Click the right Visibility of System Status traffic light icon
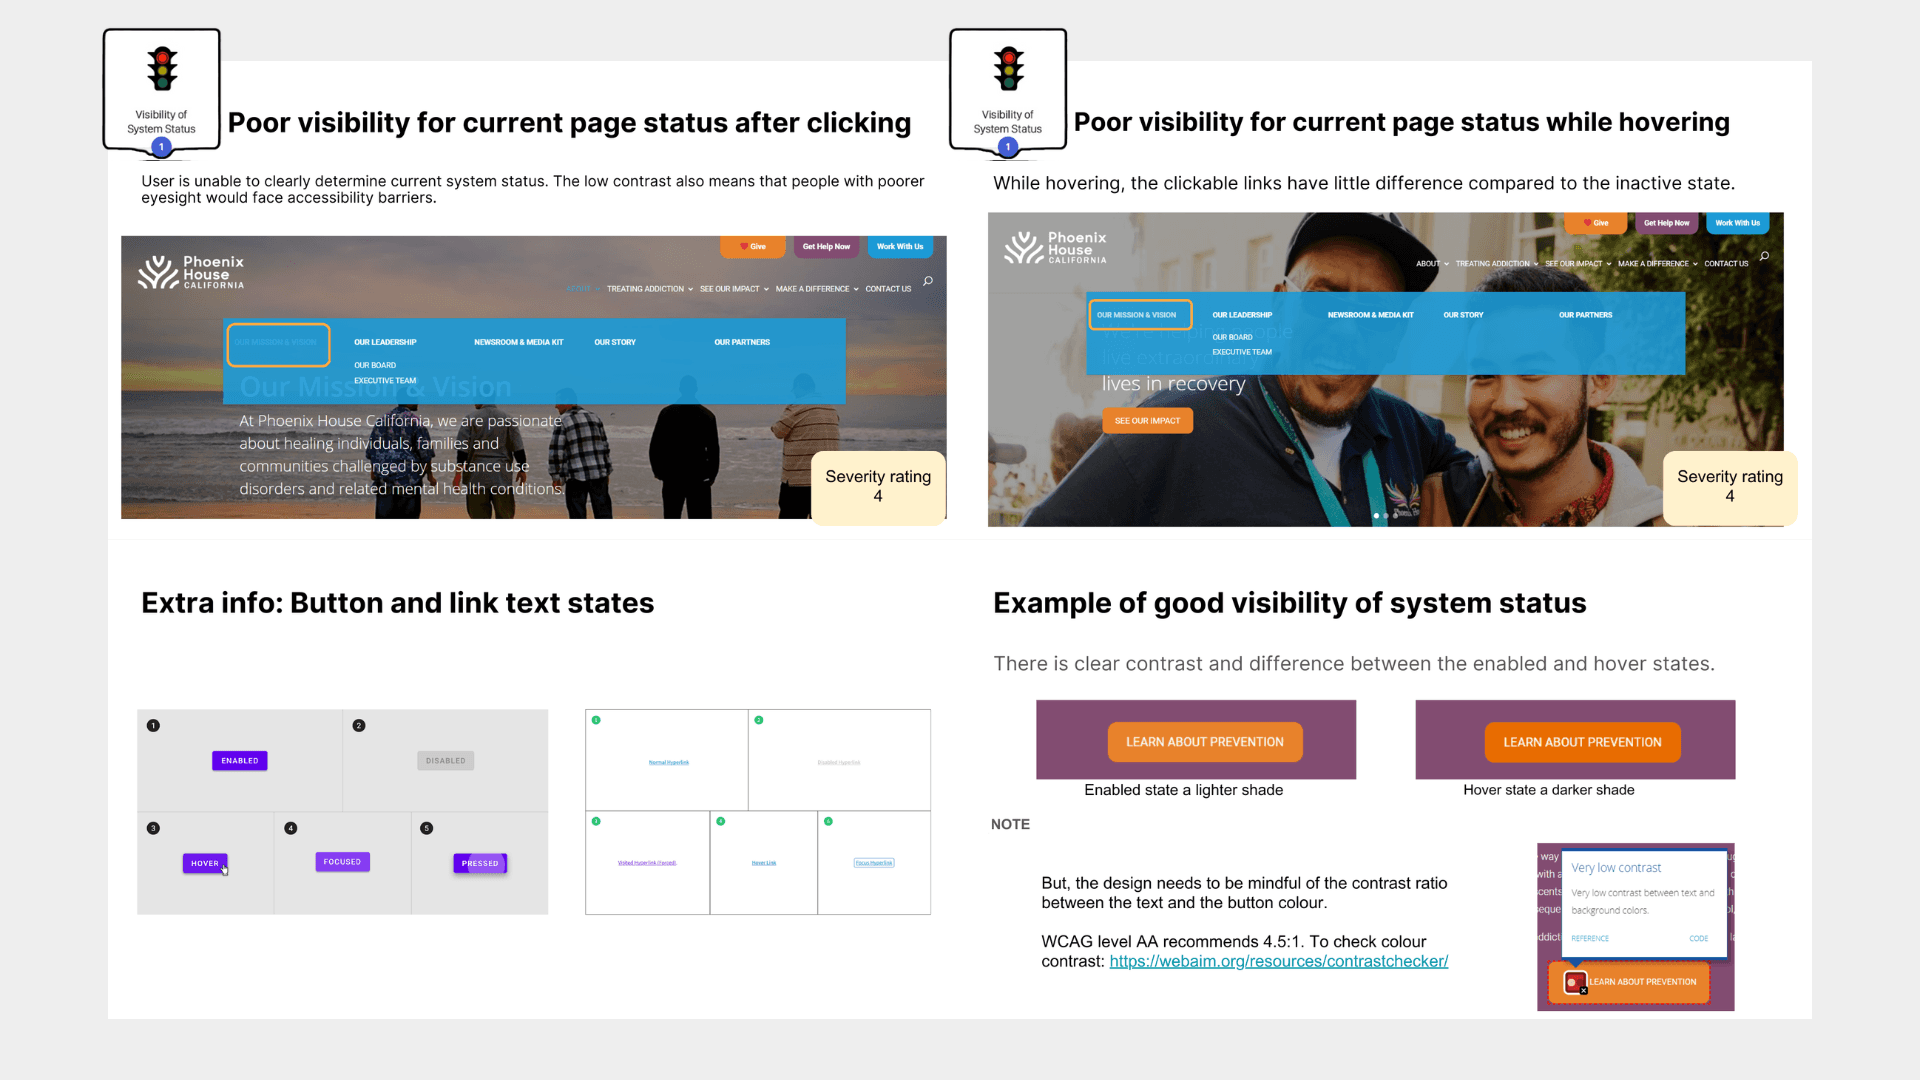Viewport: 1920px width, 1080px height. click(1008, 69)
